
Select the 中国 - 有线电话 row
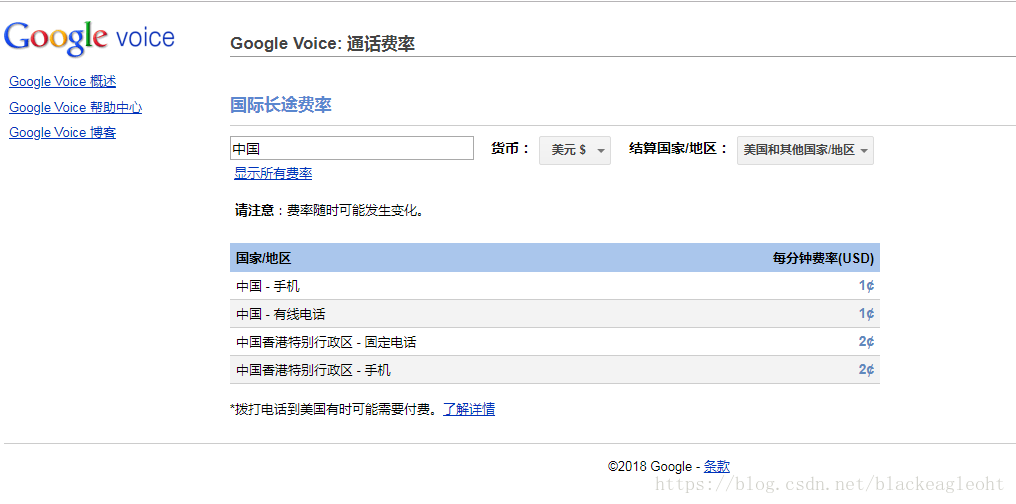[555, 314]
